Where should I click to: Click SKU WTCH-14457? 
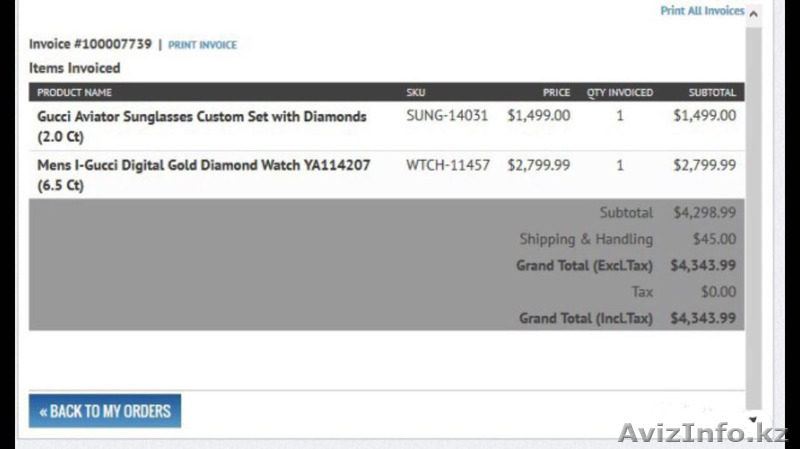coord(448,165)
